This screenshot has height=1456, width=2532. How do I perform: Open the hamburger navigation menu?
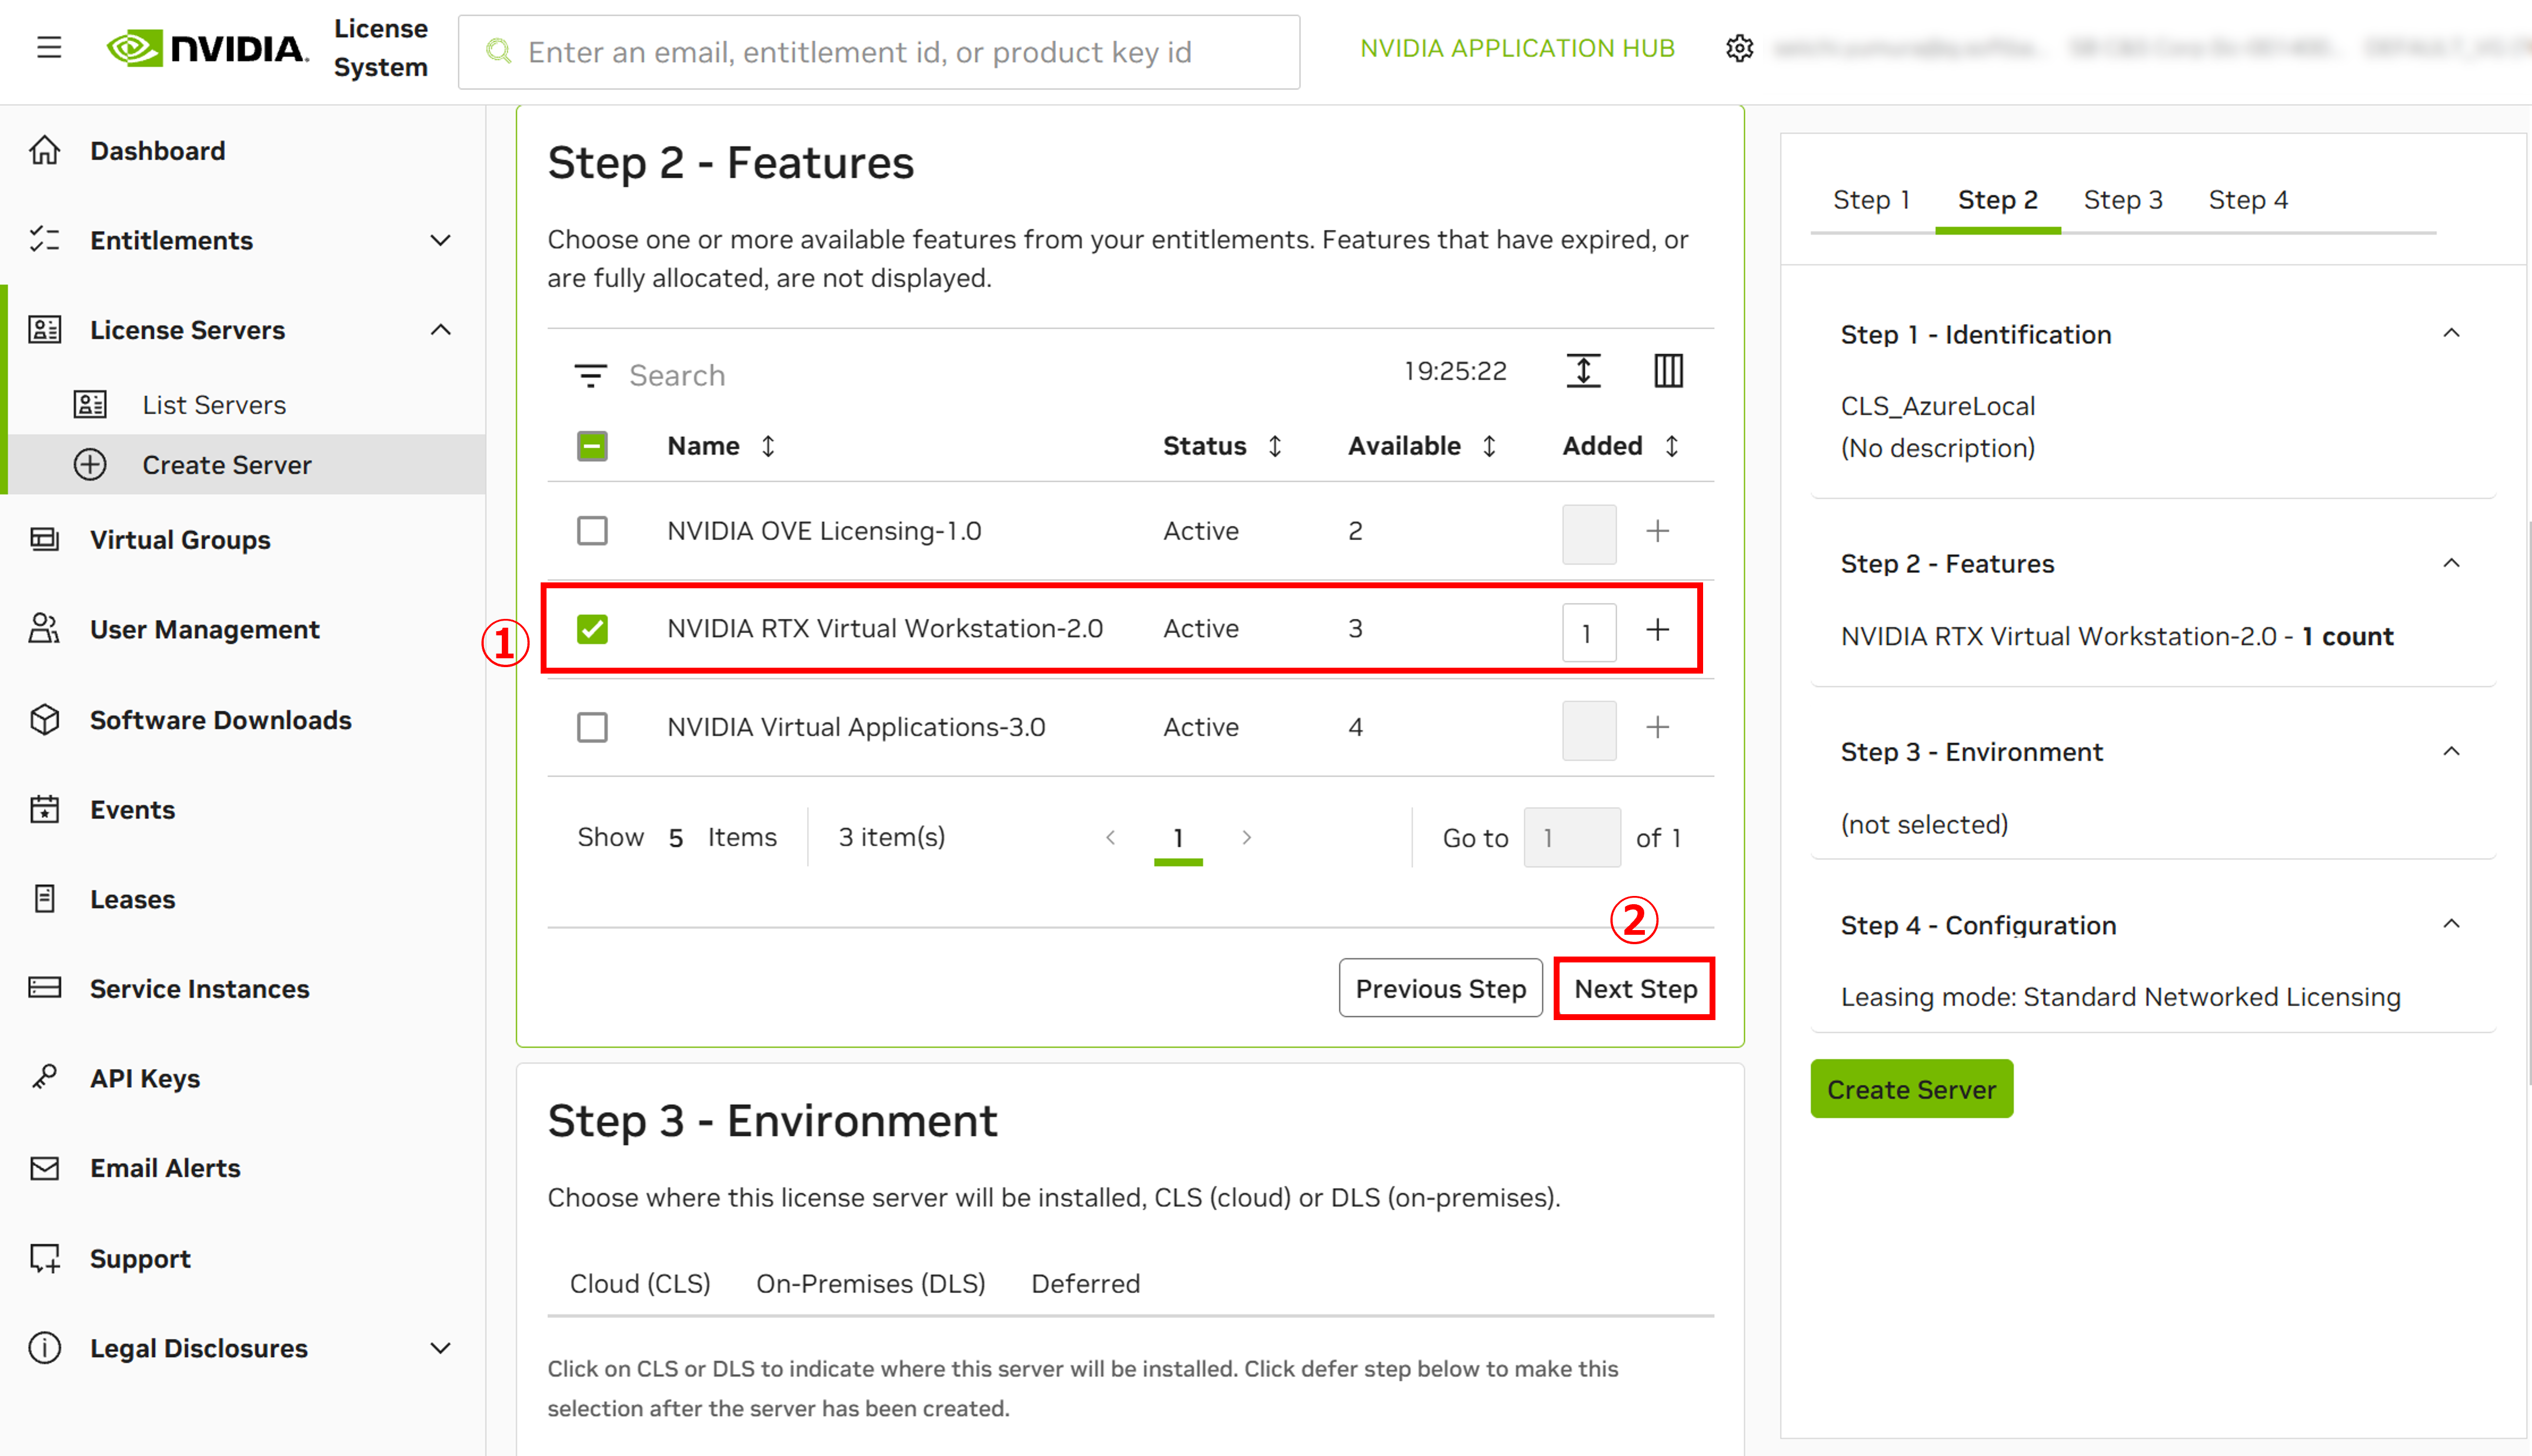[49, 47]
